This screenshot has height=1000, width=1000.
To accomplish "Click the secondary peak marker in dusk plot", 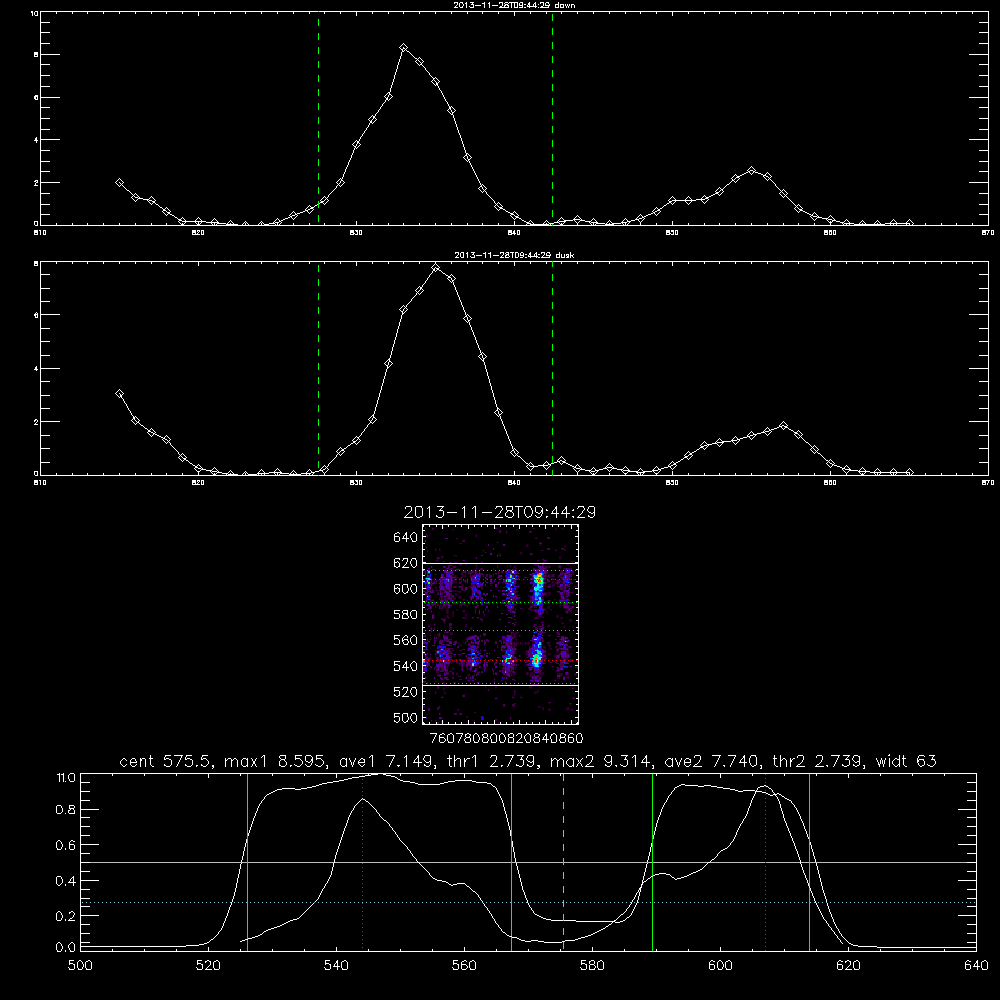I will coord(783,425).
